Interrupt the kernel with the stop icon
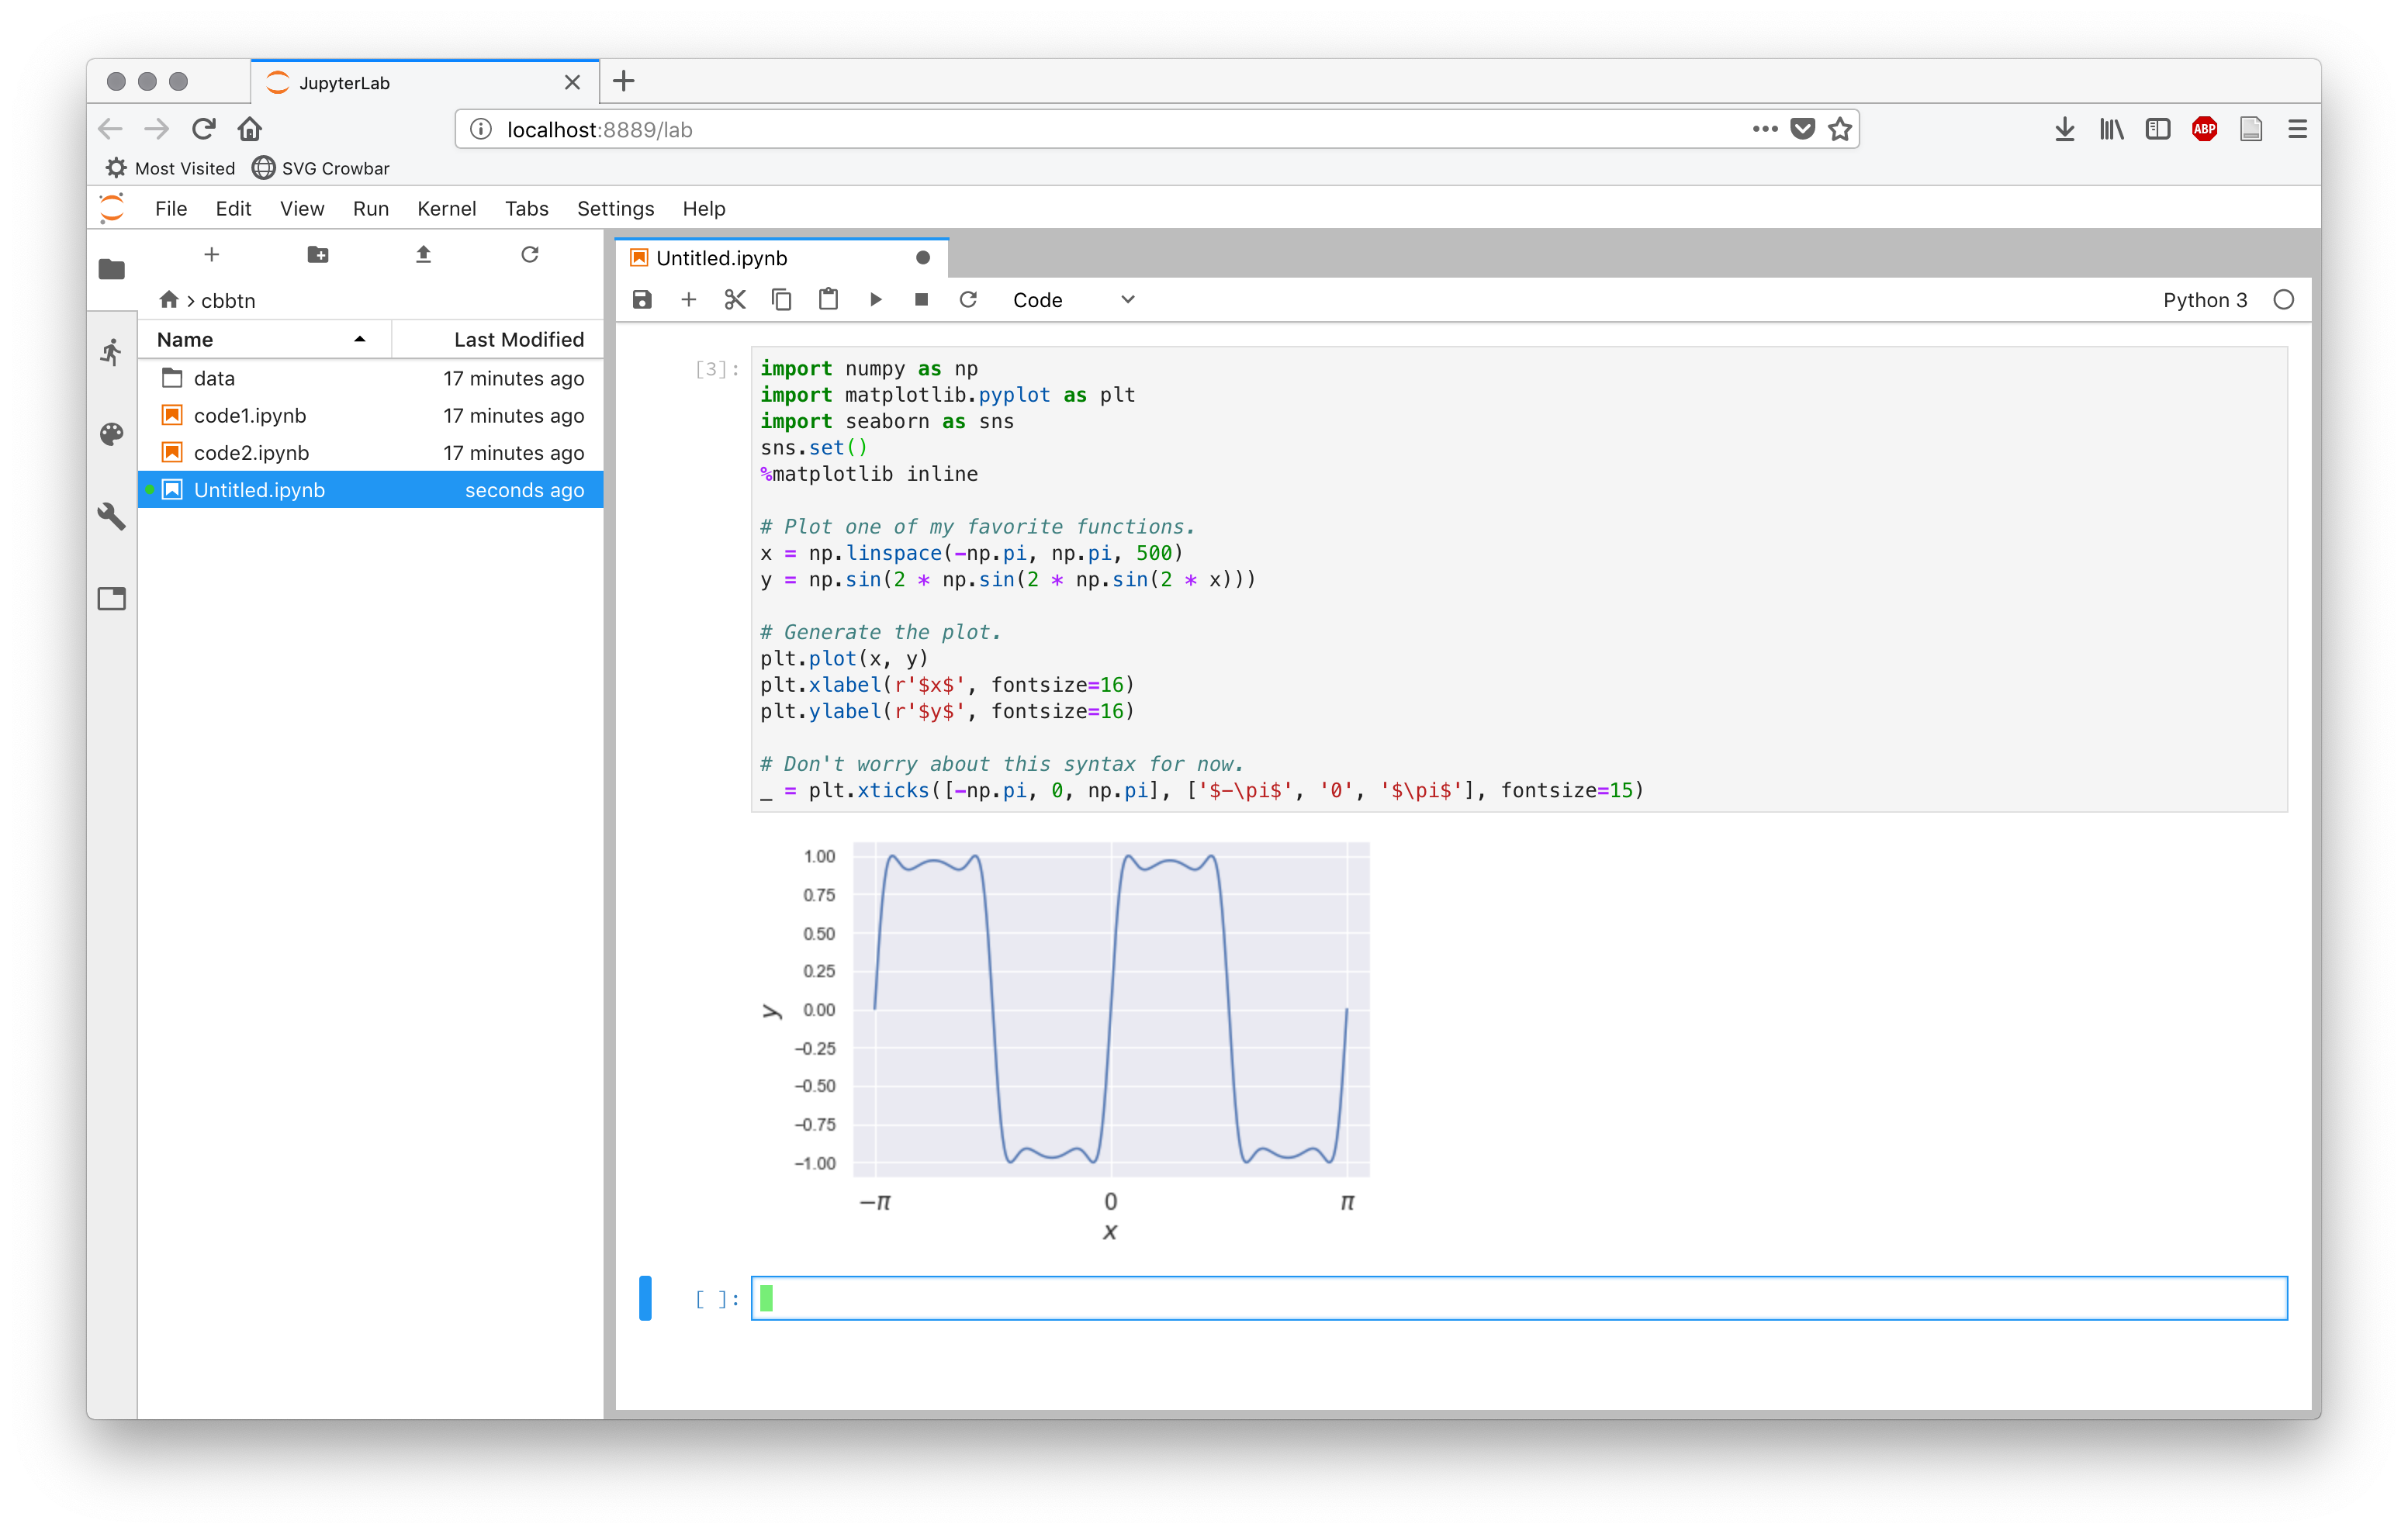 point(921,300)
